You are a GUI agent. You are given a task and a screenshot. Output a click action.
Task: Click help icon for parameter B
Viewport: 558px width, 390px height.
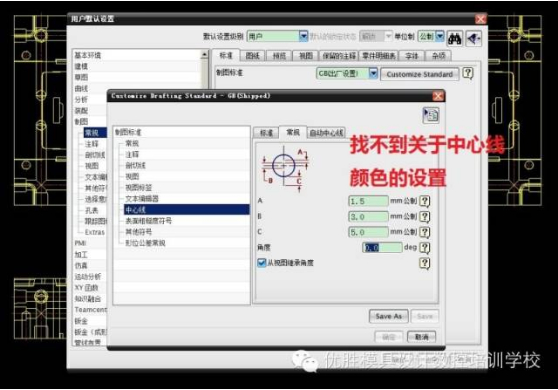(x=425, y=217)
